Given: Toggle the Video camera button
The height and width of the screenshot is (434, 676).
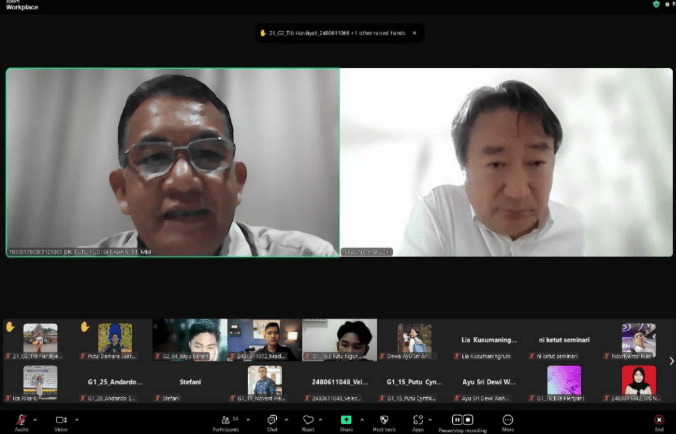Looking at the screenshot, I should pos(61,420).
